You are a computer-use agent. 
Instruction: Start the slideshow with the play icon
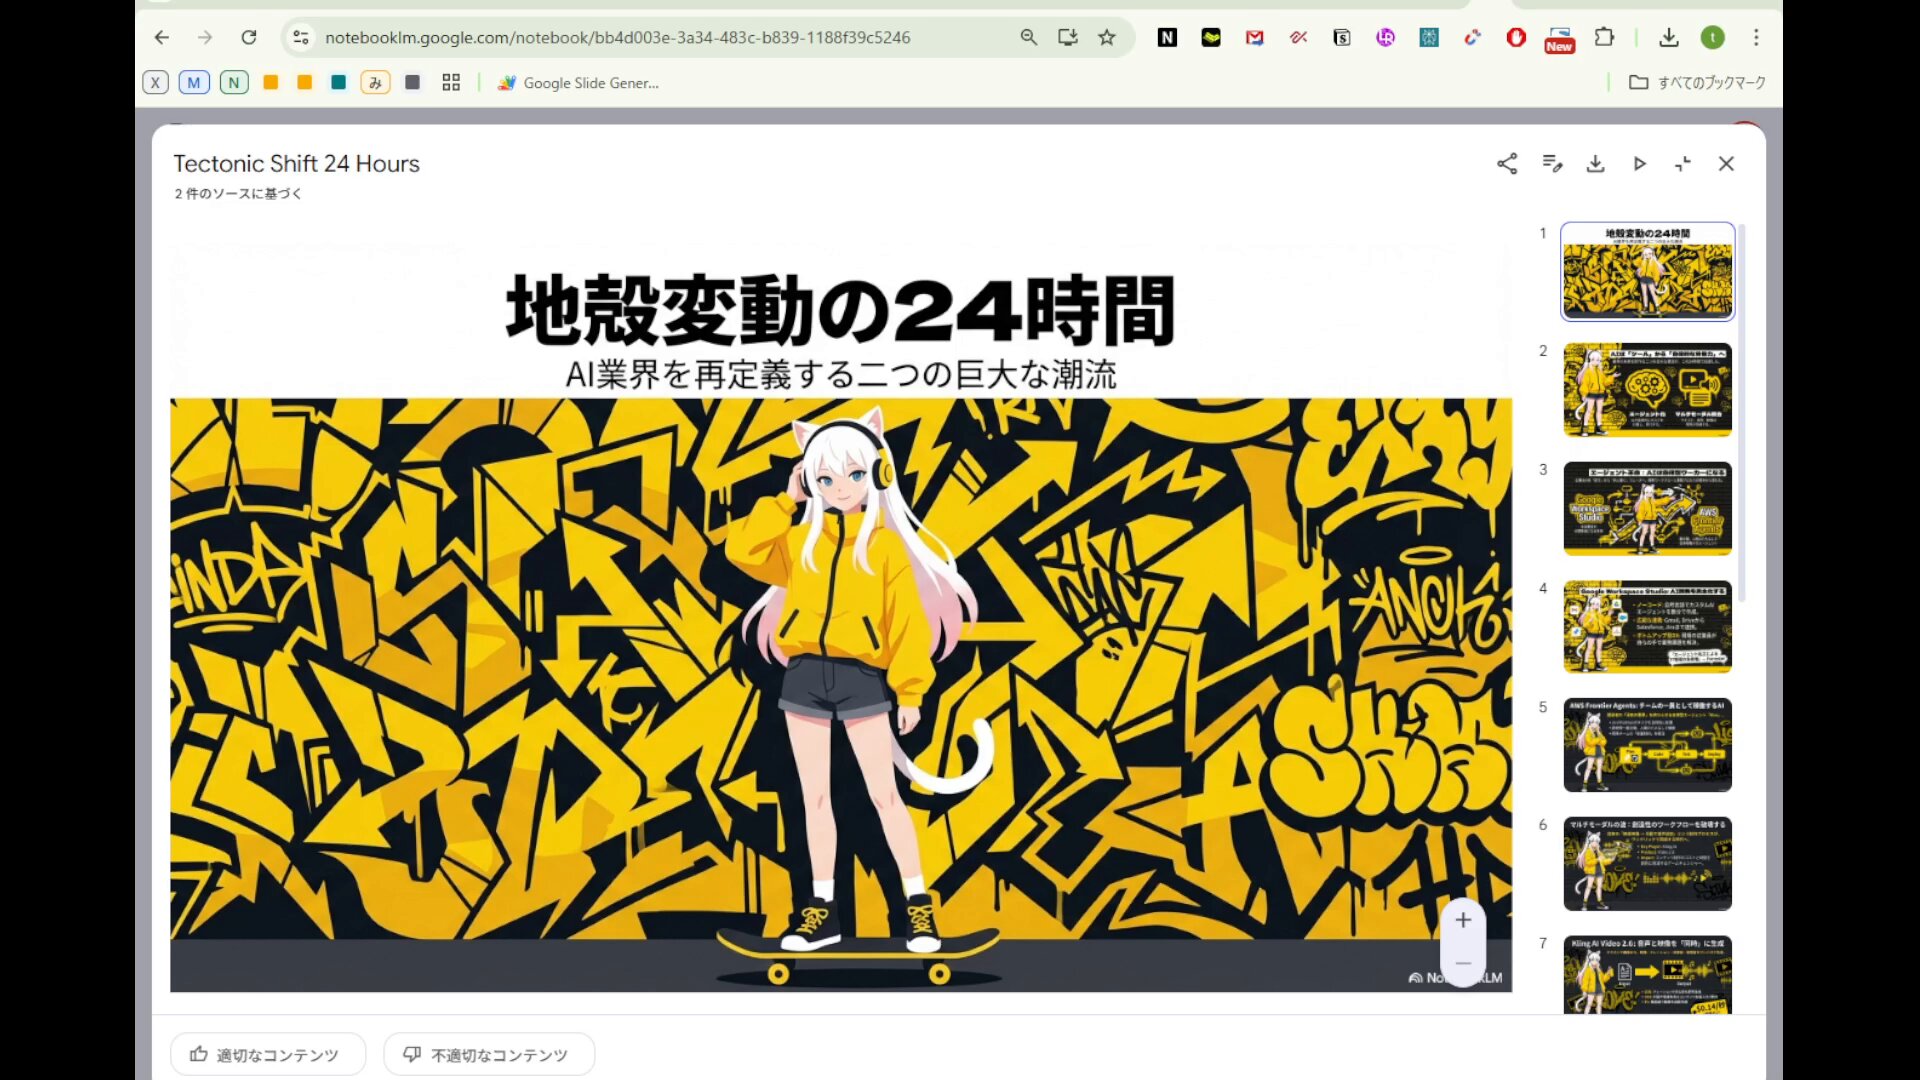tap(1639, 163)
